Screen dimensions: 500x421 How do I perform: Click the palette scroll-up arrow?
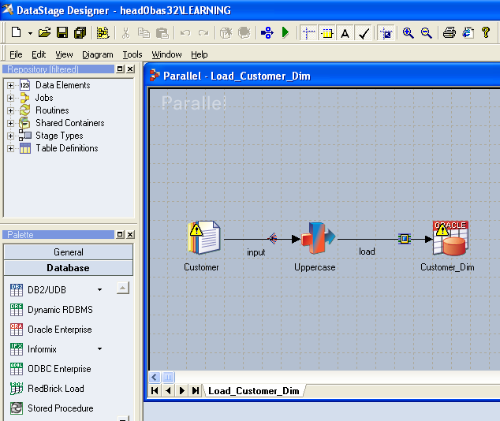pos(123,288)
